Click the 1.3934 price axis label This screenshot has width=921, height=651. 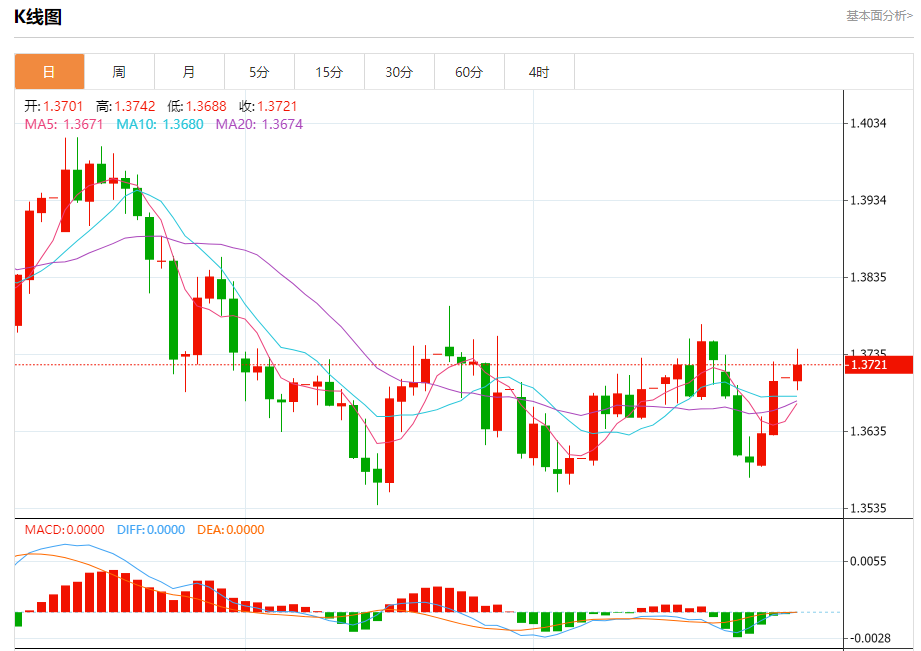coord(868,200)
